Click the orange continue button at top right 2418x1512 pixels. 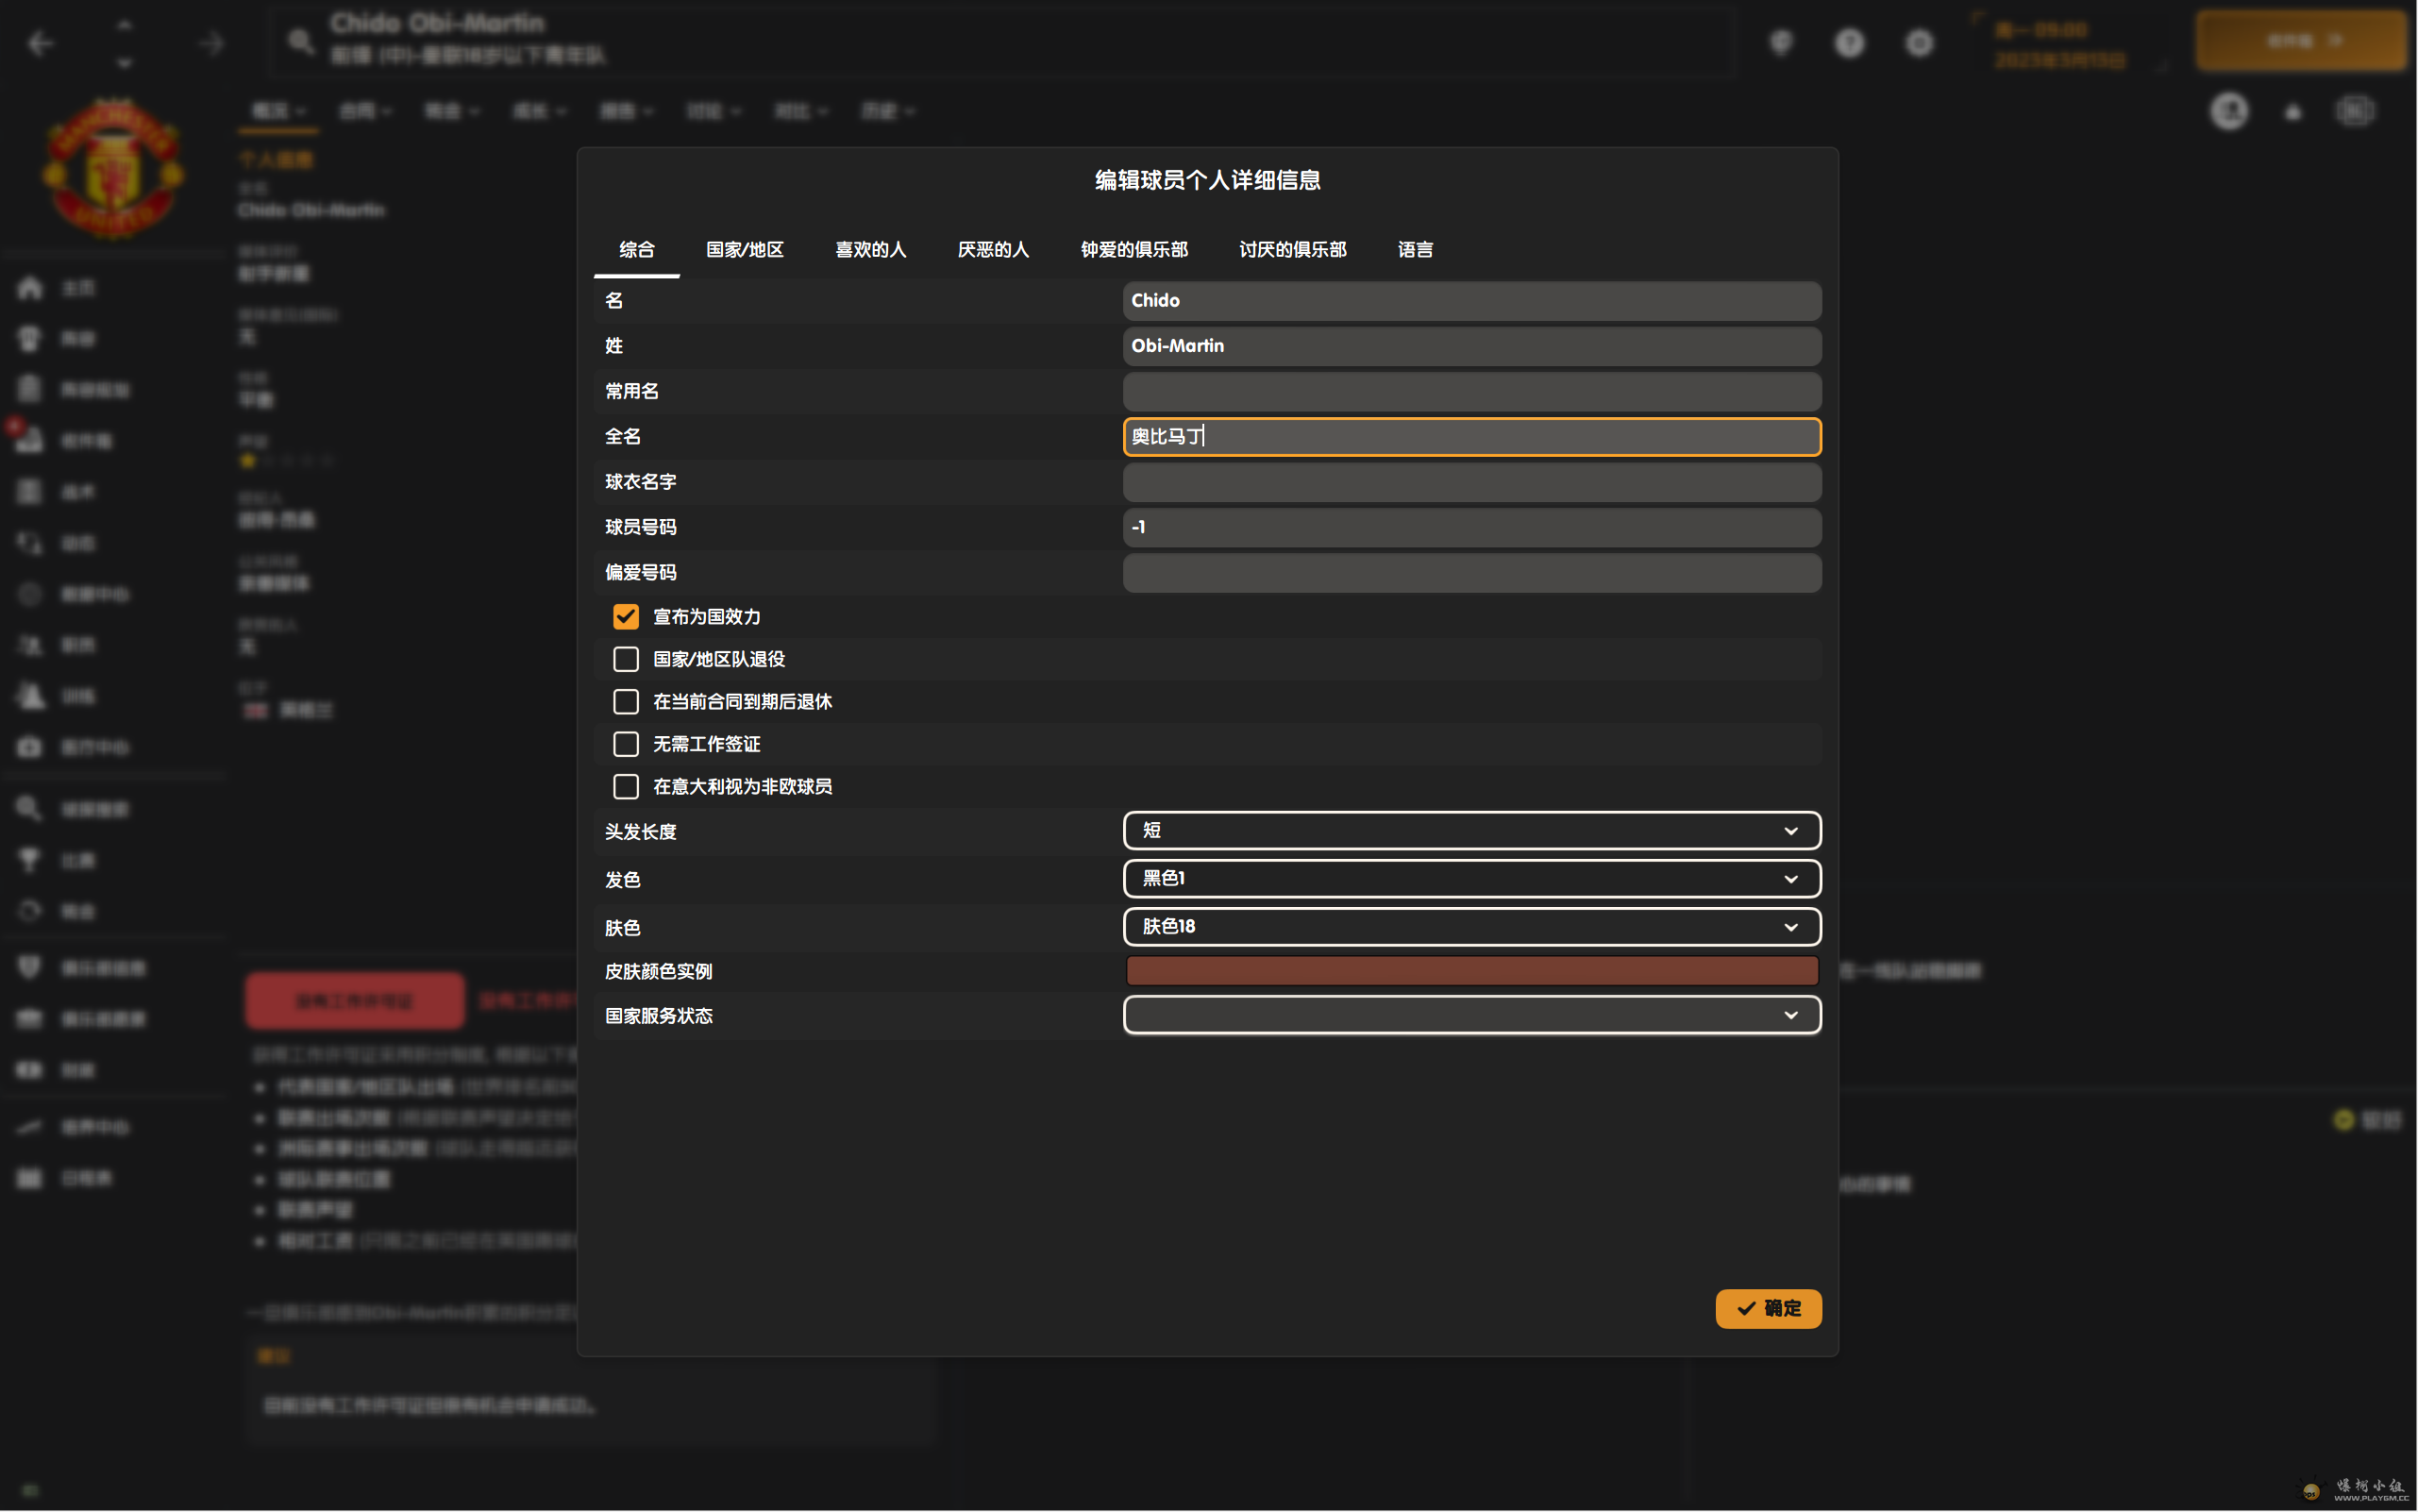coord(2301,41)
